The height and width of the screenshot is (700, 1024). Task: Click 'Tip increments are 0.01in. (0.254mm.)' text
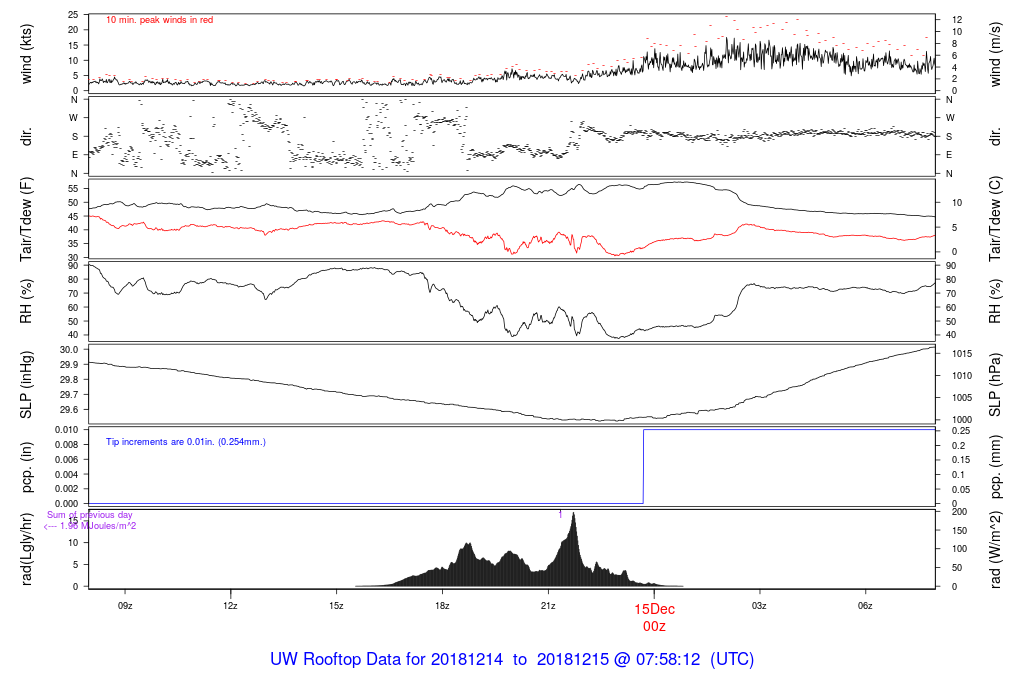[x=185, y=442]
